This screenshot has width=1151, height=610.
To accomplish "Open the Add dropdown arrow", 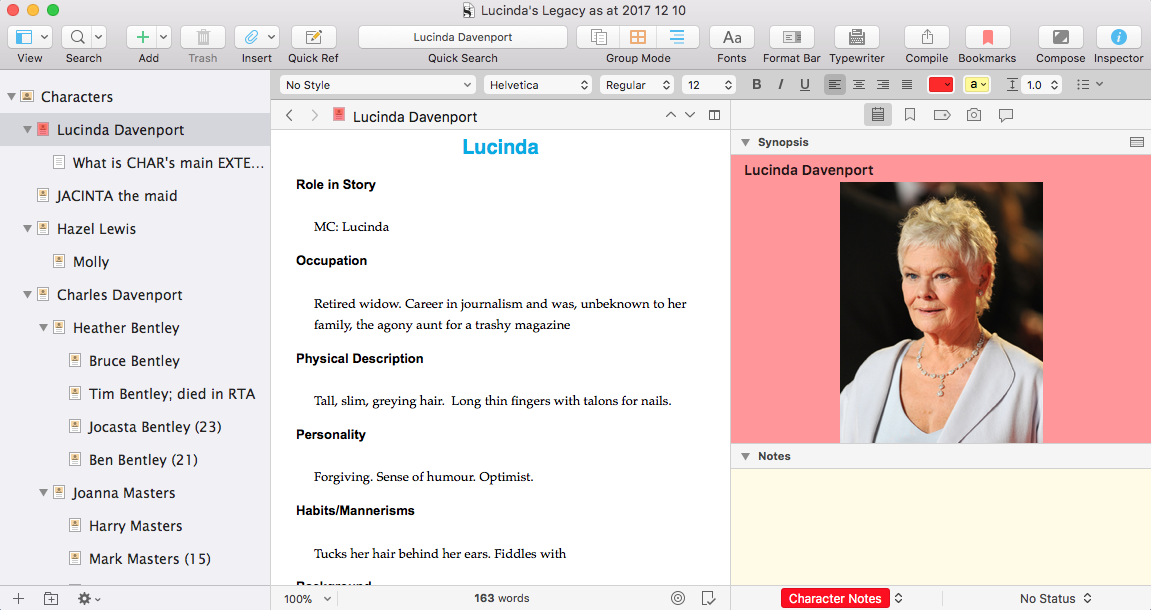I will (x=164, y=37).
